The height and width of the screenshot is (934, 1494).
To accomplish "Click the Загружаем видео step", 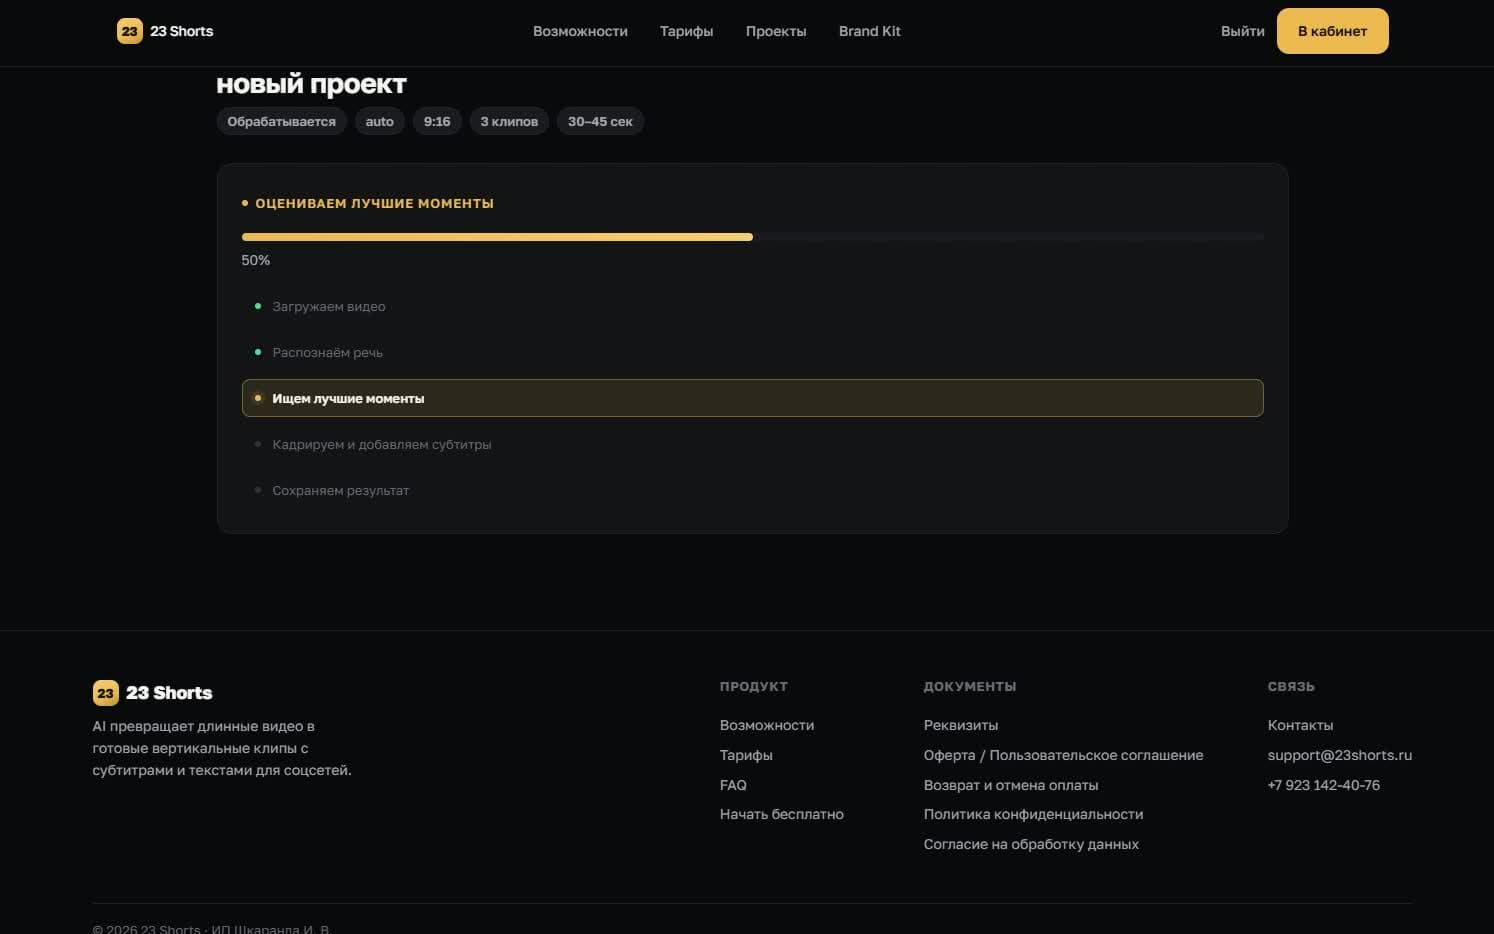I will point(752,306).
